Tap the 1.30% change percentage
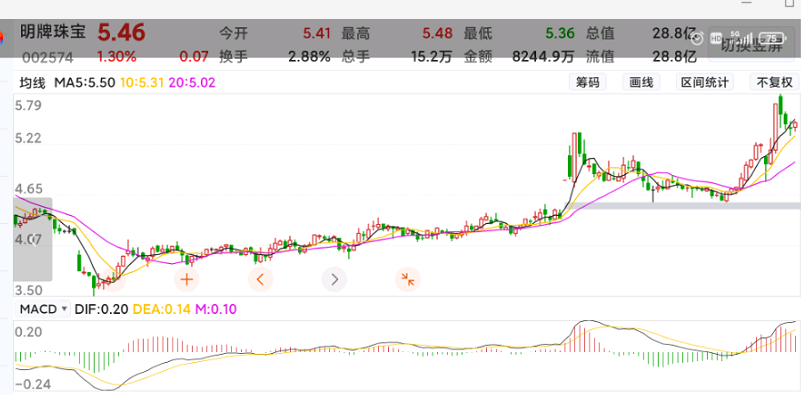801x395 pixels. (117, 57)
